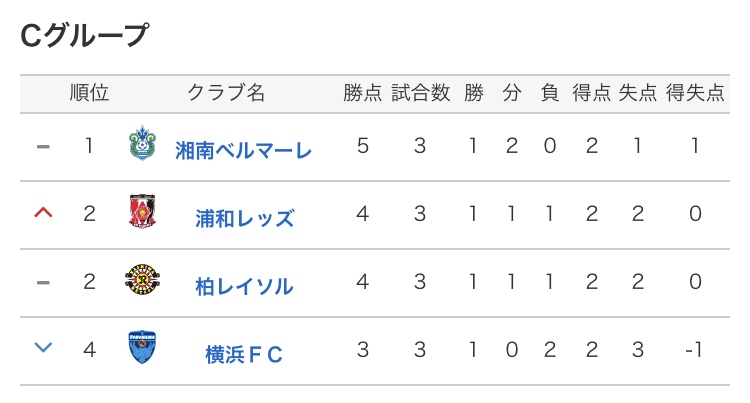Open the 柏レイソル club link
Image resolution: width=750 pixels, height=403 pixels.
click(x=244, y=286)
